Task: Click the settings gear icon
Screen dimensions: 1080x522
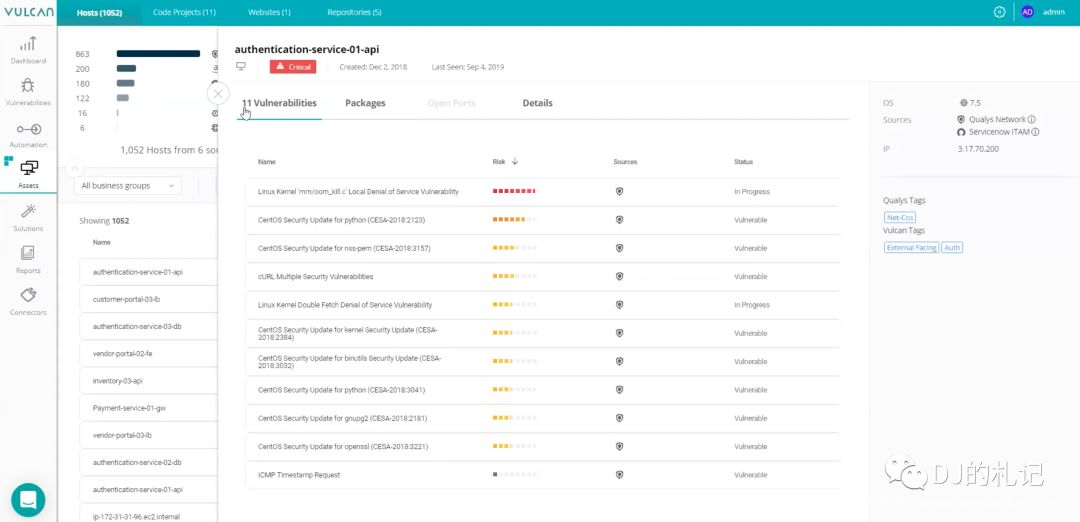Action: tap(999, 12)
